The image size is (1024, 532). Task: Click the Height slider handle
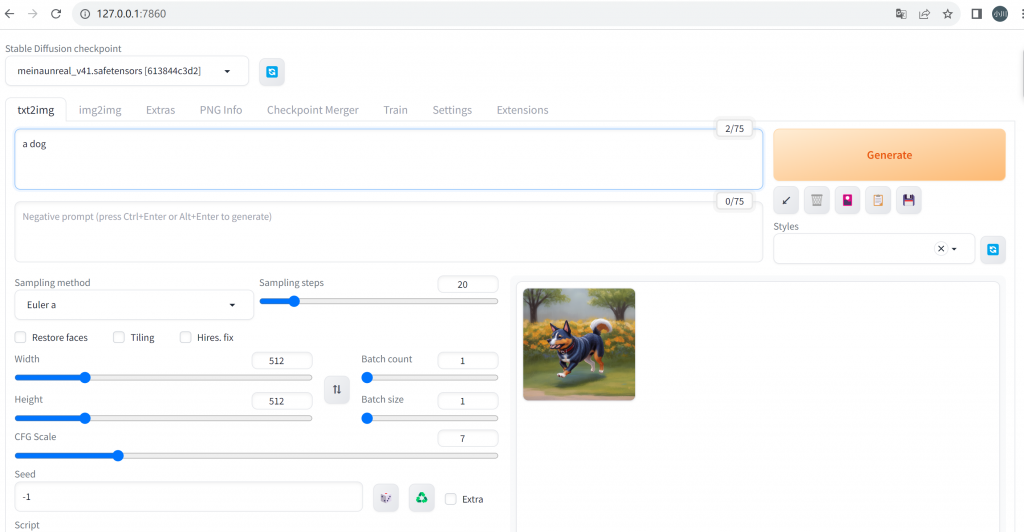coord(85,418)
